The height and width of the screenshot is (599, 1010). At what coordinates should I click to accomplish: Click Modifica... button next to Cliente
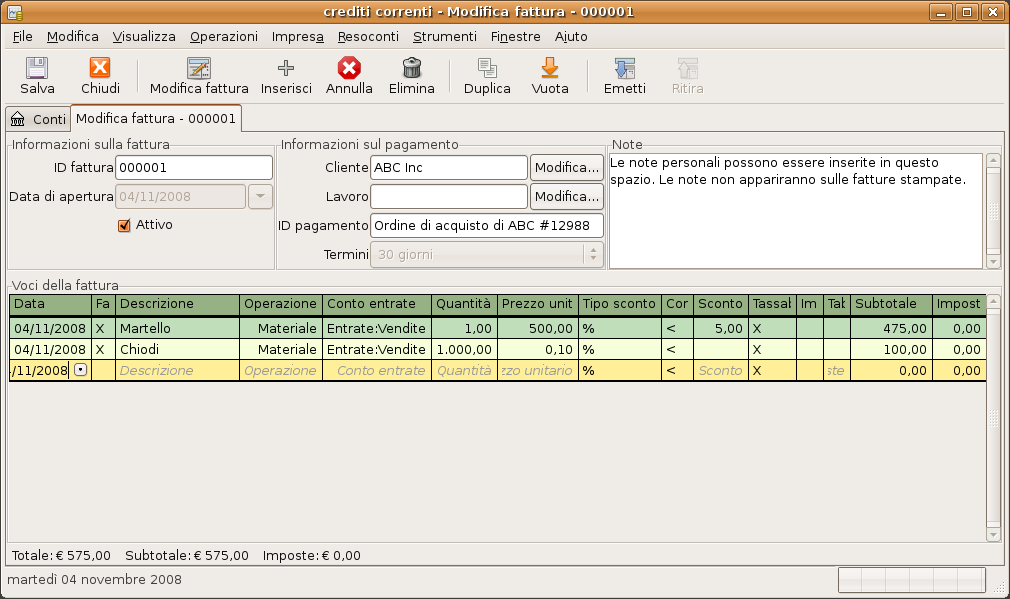tap(567, 167)
